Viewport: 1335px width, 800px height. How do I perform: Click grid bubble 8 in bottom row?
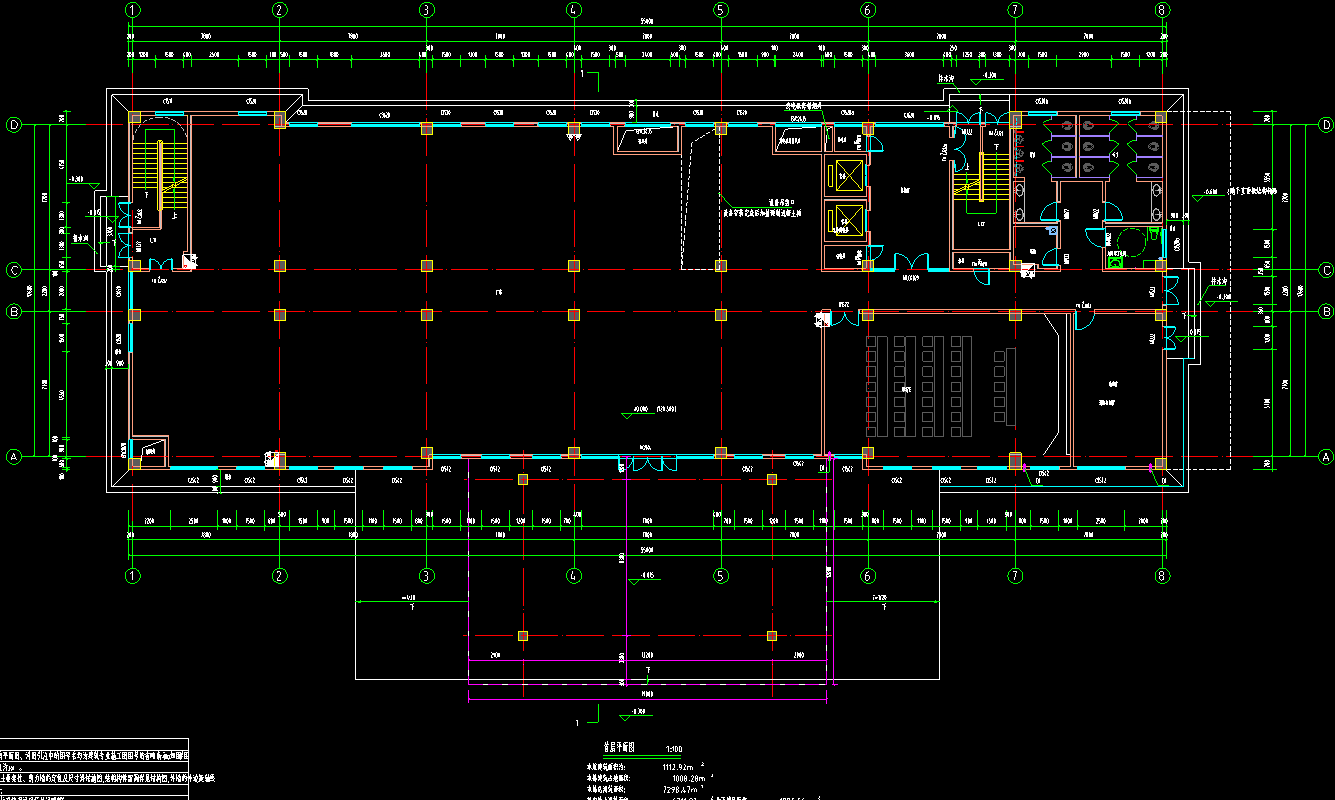pyautogui.click(x=1161, y=576)
